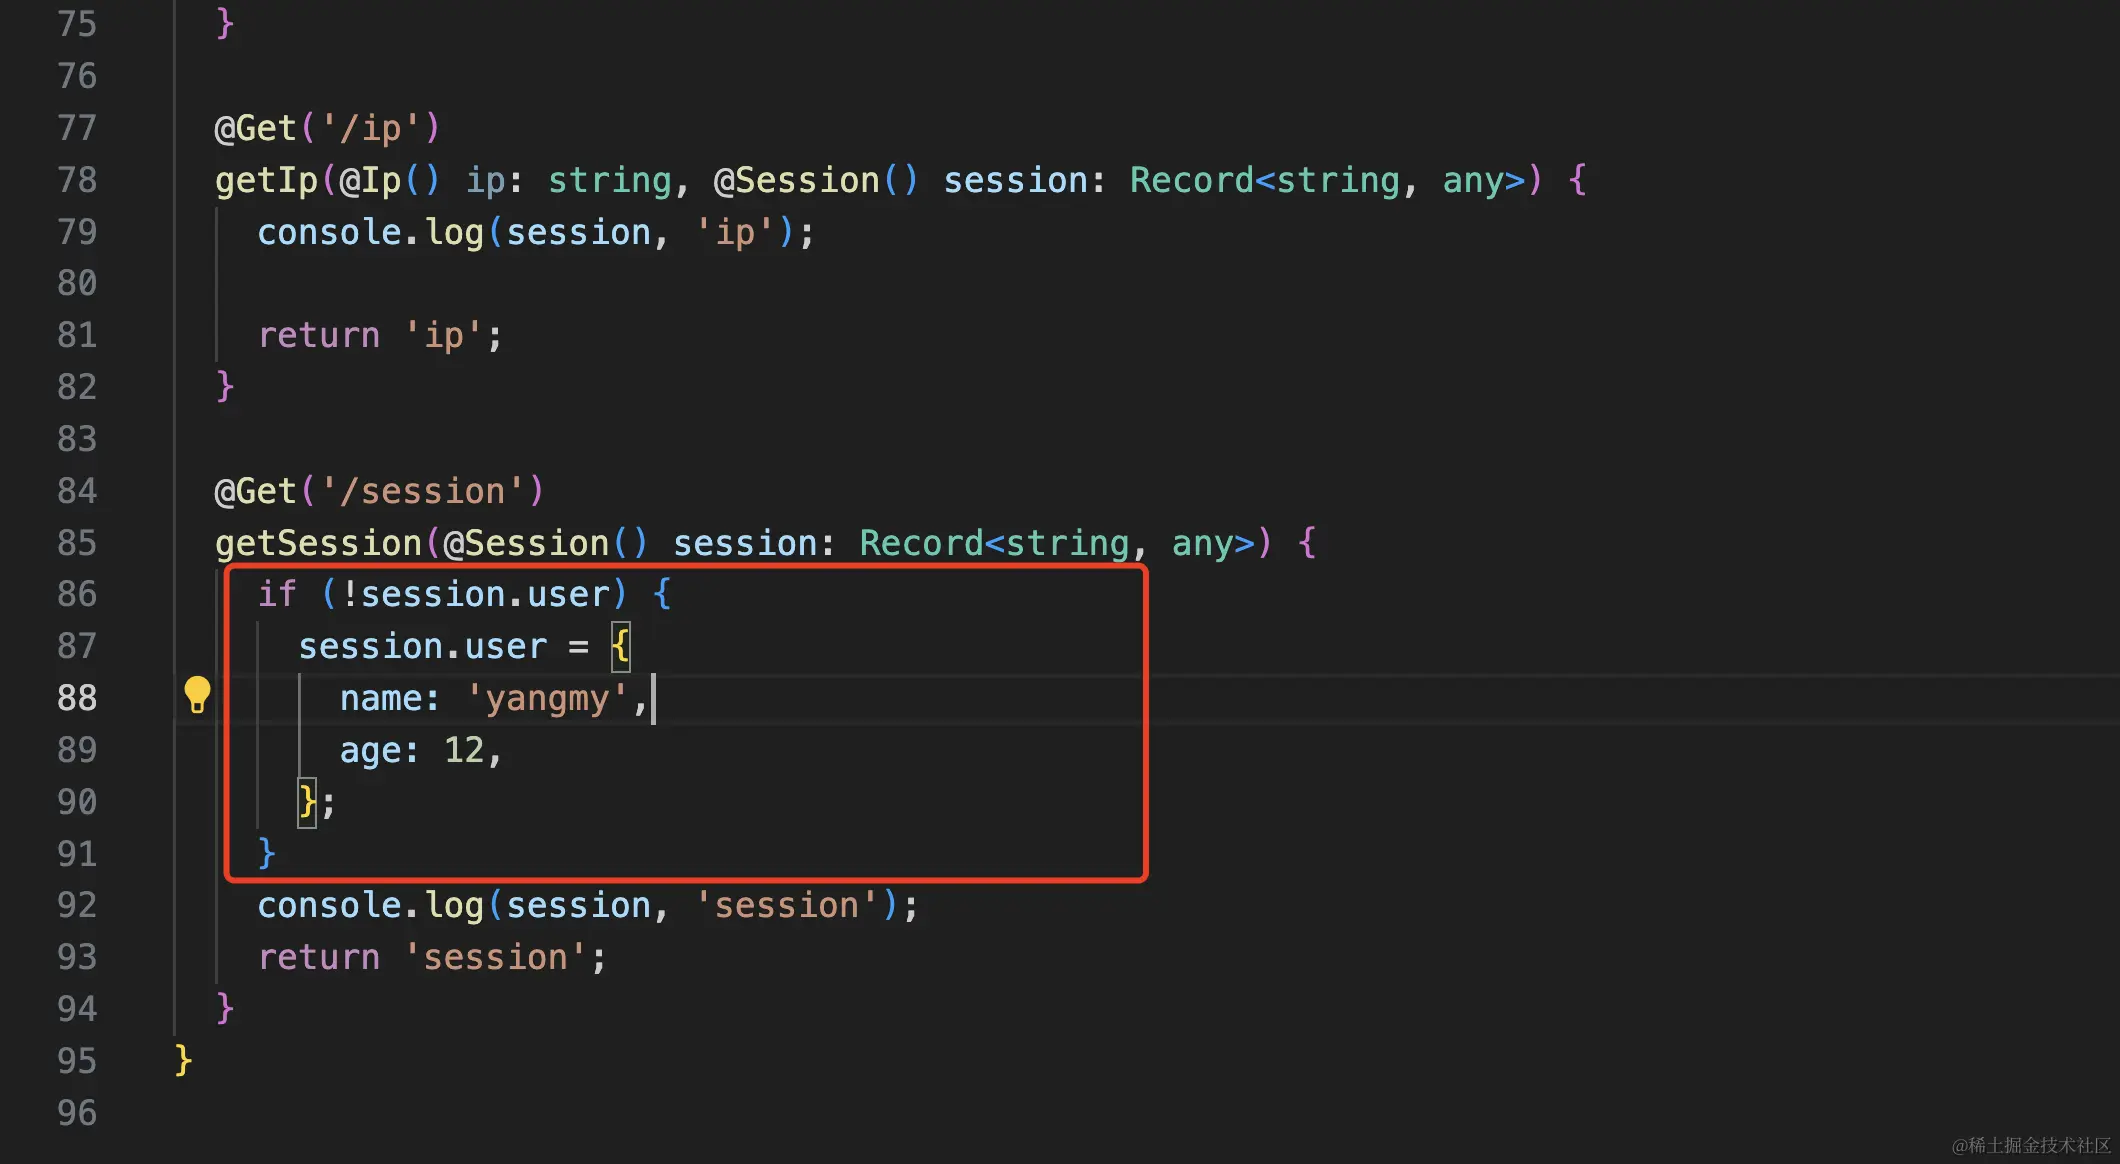Viewport: 2120px width, 1164px height.
Task: Click the highlighted closing brace on line 90
Action: (x=307, y=802)
